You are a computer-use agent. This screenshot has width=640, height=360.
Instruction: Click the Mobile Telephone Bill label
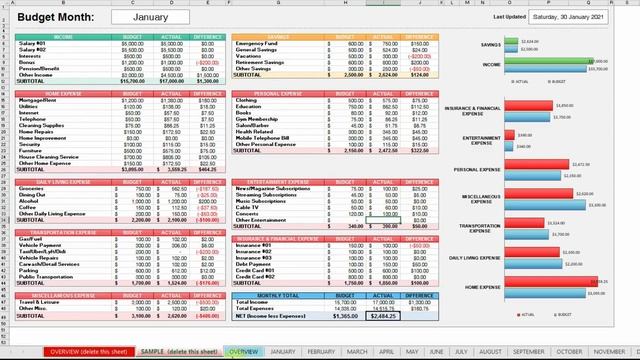(262, 138)
